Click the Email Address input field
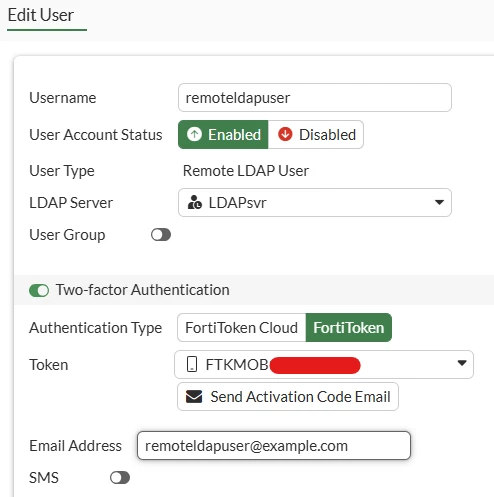Viewport: 494px width, 497px height. 274,446
